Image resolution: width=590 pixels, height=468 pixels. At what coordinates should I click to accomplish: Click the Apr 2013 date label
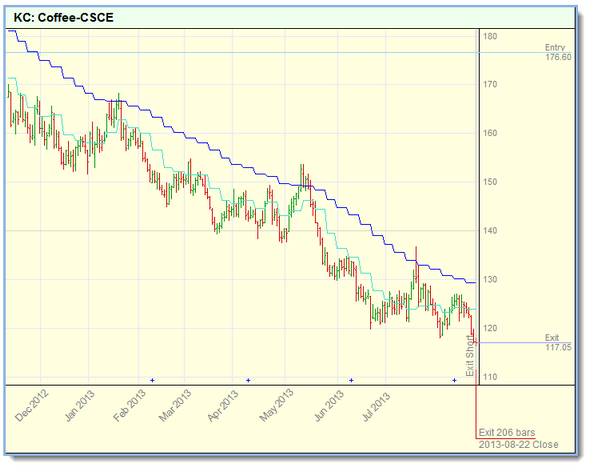223,405
